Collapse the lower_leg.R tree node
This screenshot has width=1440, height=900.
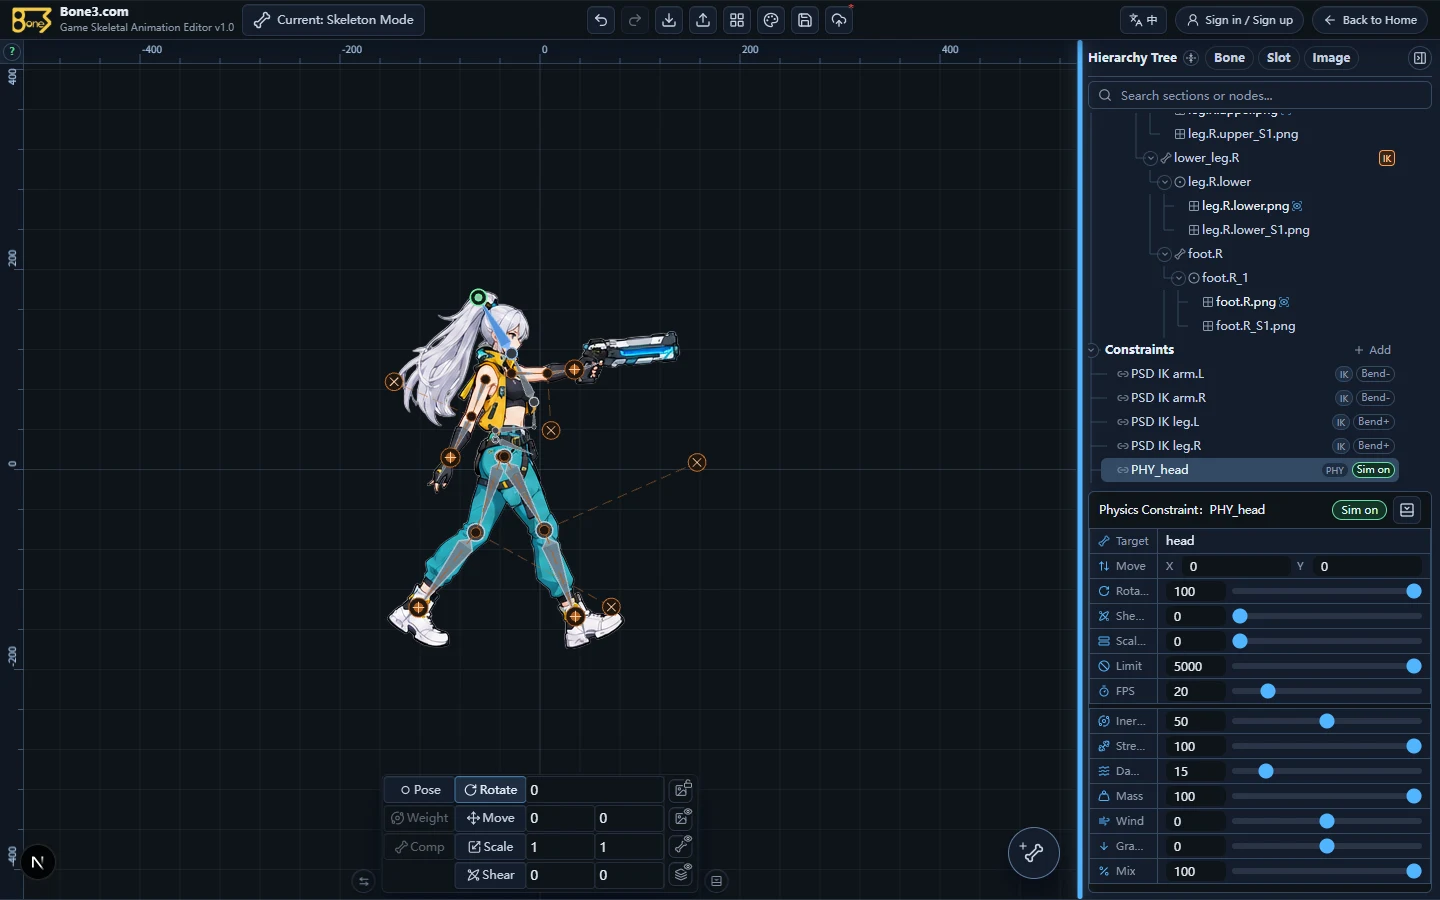1151,158
